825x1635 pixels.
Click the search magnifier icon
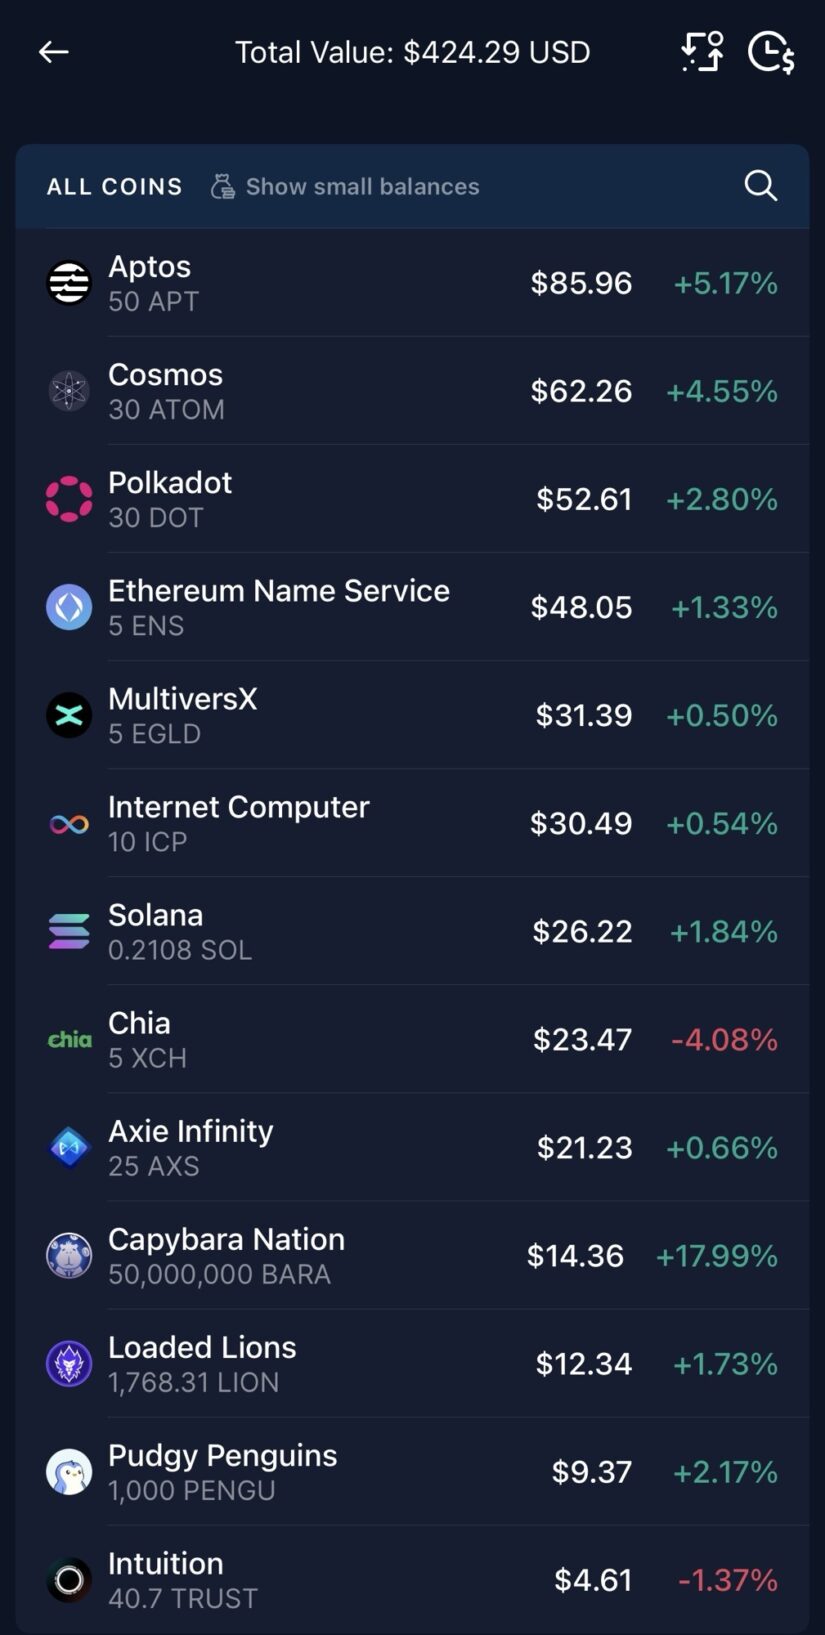760,186
